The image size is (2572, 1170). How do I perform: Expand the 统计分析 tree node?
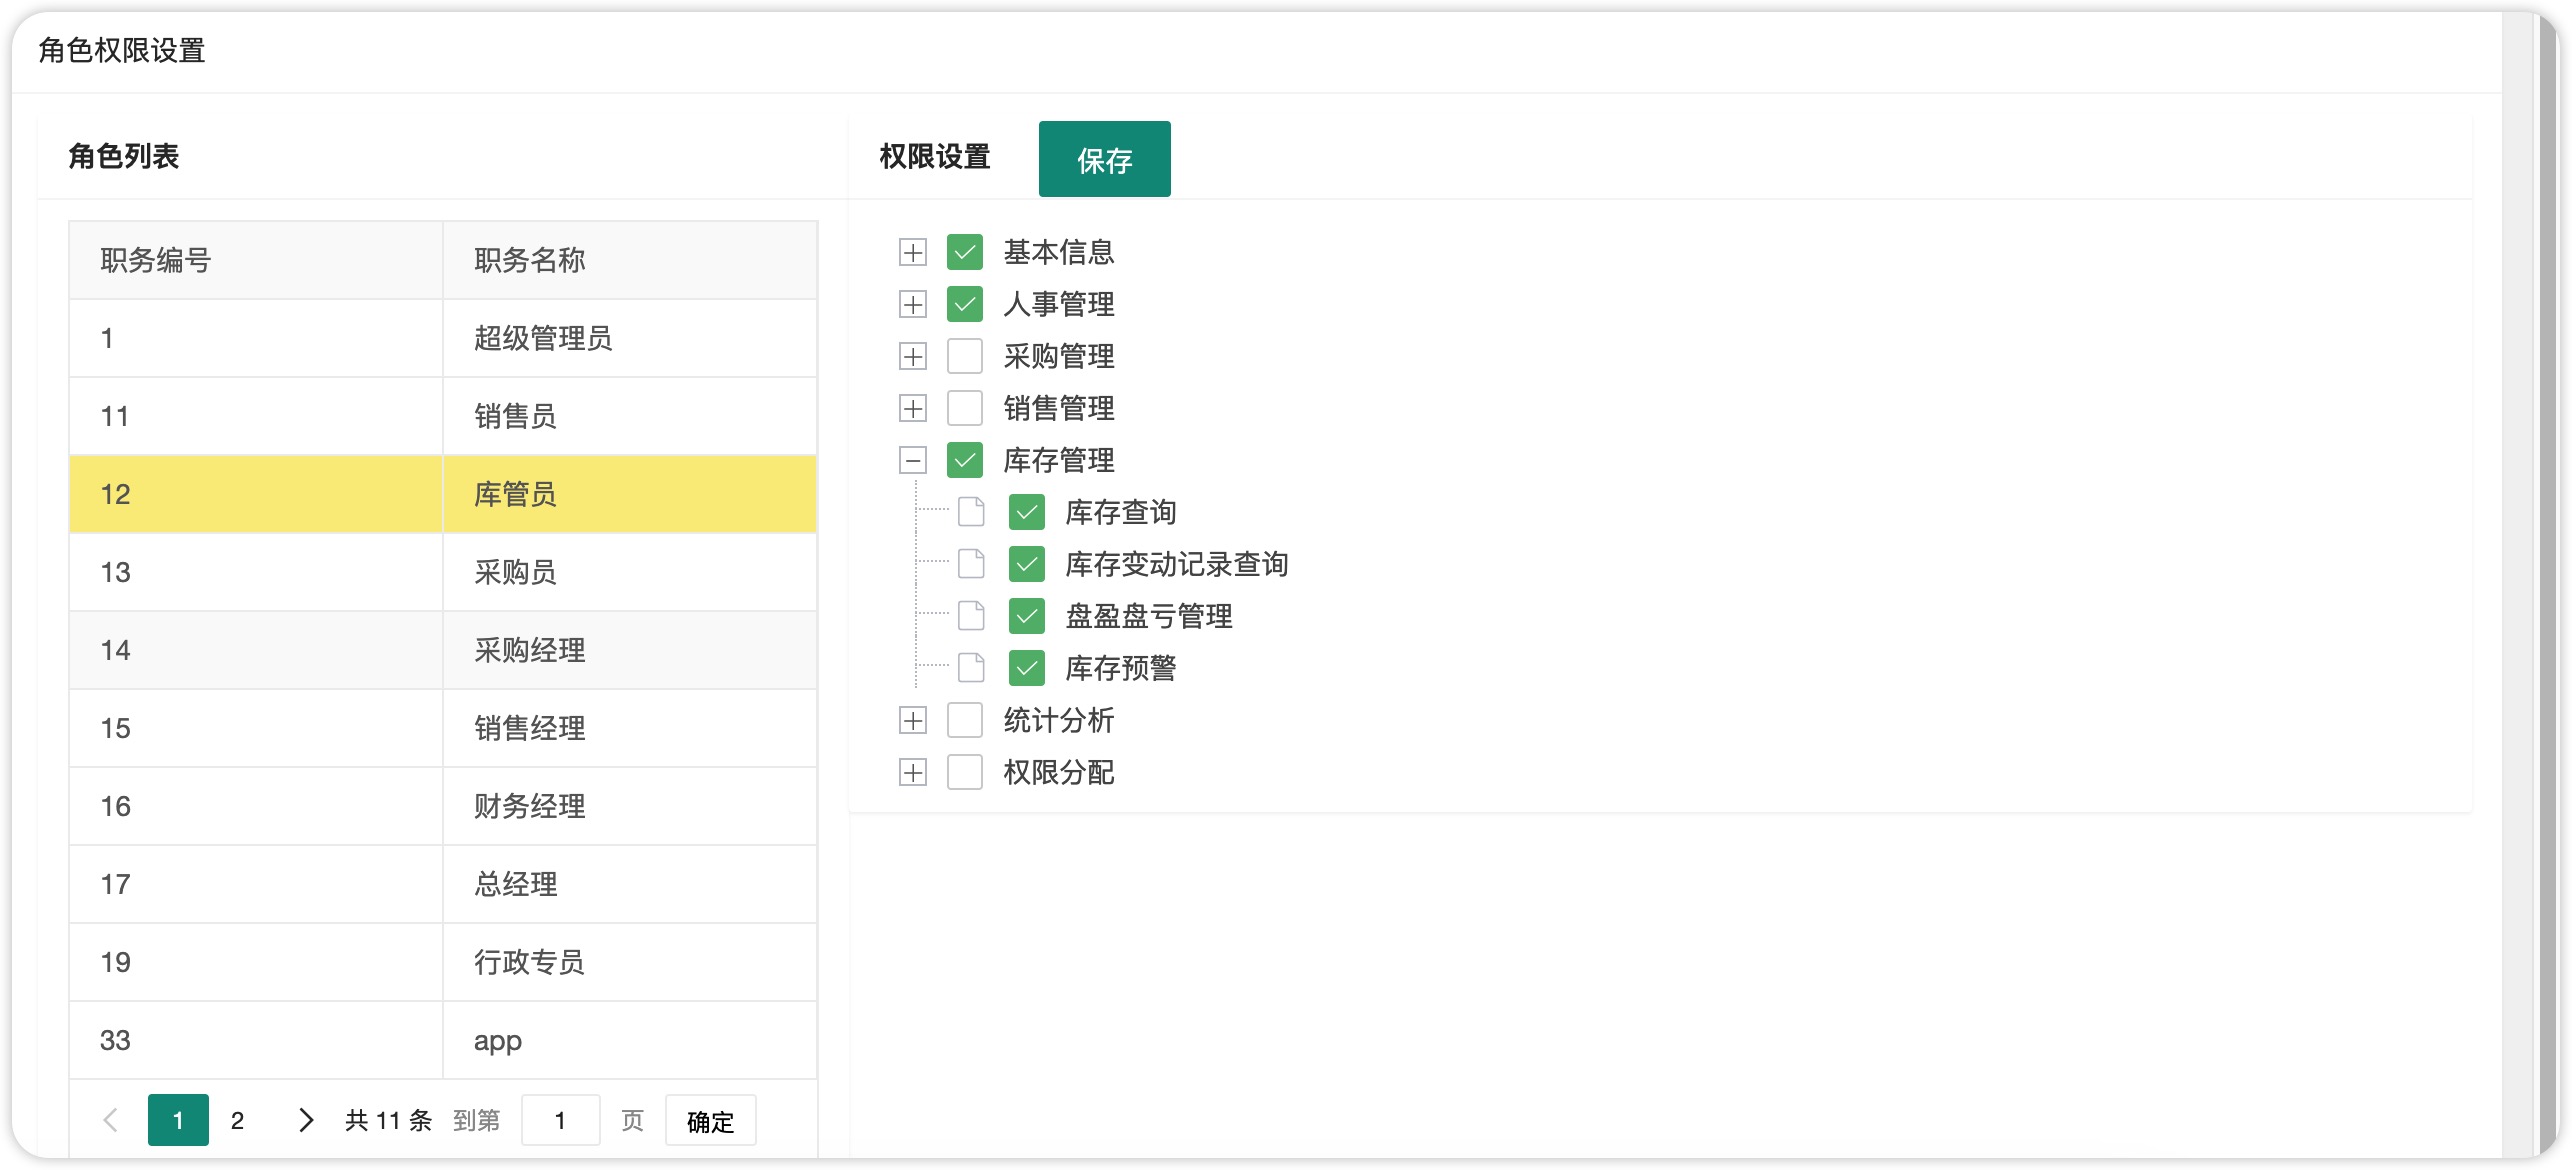(913, 720)
